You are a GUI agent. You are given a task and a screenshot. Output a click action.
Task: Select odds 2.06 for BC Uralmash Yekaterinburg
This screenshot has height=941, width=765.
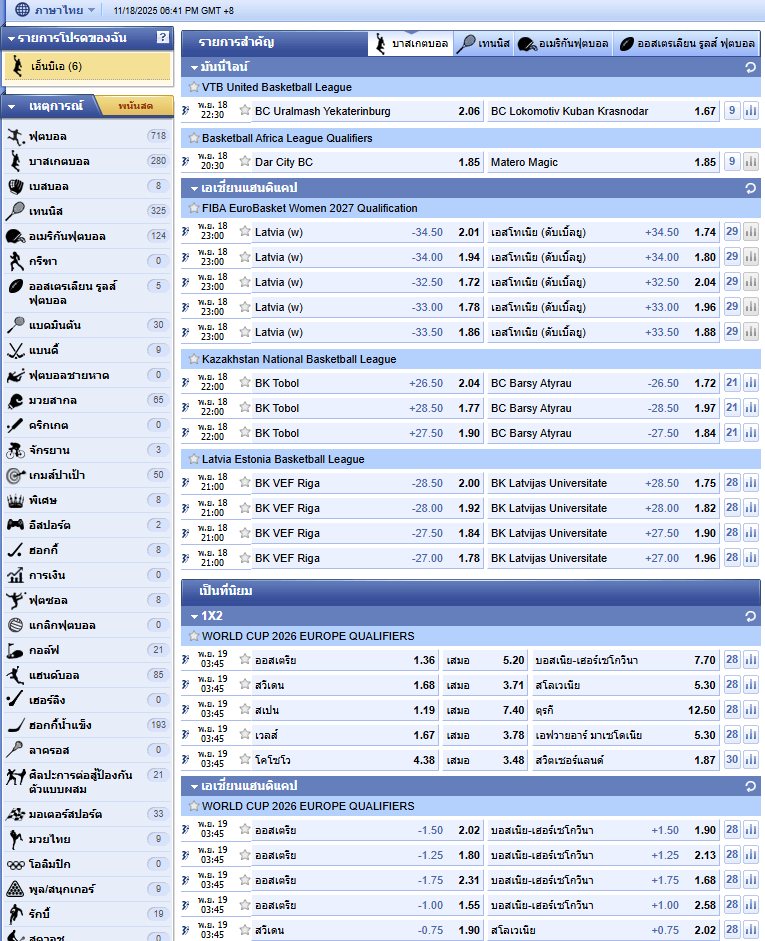tap(468, 111)
